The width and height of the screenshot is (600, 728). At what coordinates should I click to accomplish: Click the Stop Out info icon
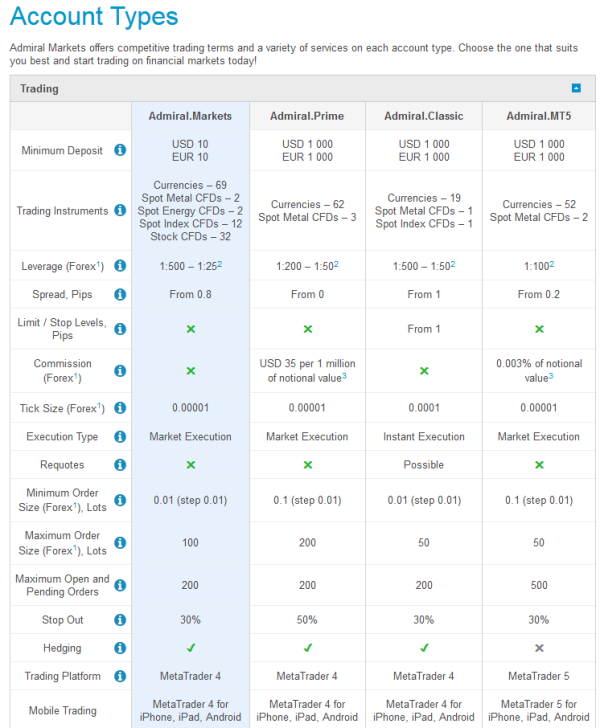click(120, 620)
